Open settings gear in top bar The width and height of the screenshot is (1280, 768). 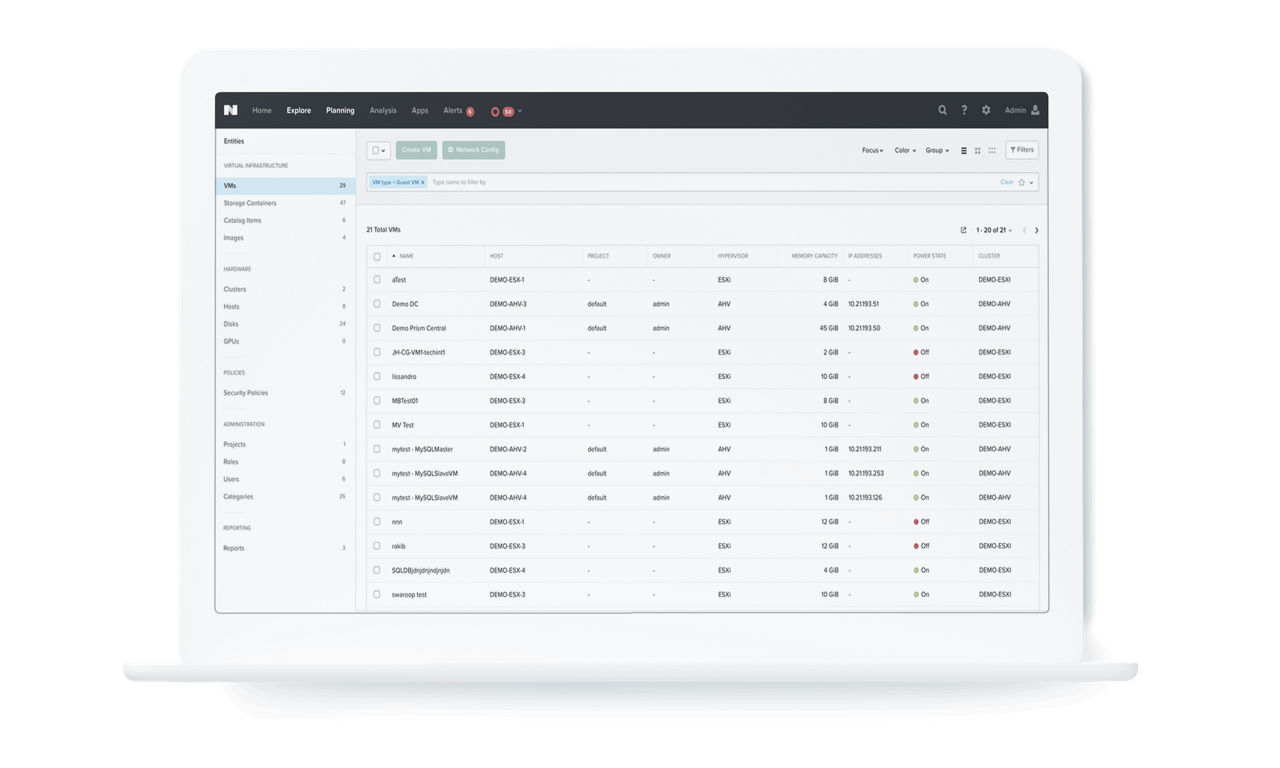pos(986,110)
